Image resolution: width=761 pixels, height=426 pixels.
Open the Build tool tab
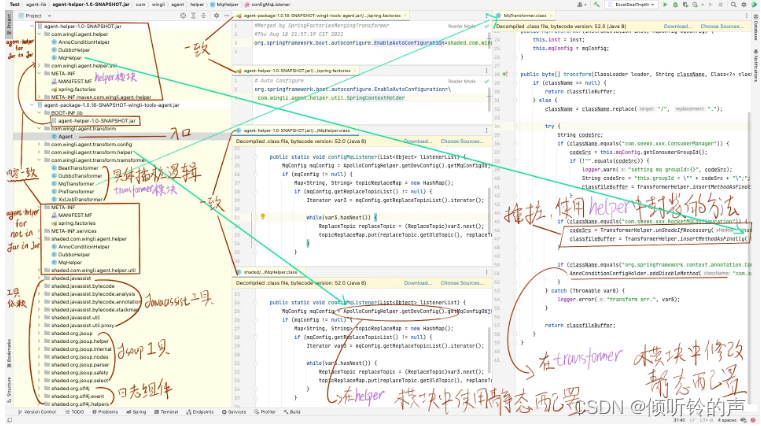[292, 412]
